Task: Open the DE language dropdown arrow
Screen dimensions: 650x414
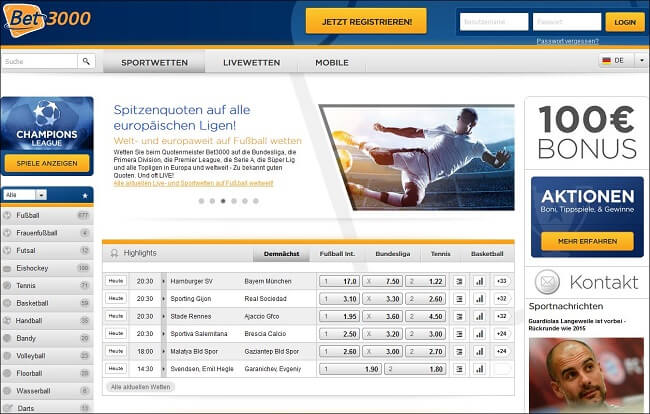Action: (641, 61)
